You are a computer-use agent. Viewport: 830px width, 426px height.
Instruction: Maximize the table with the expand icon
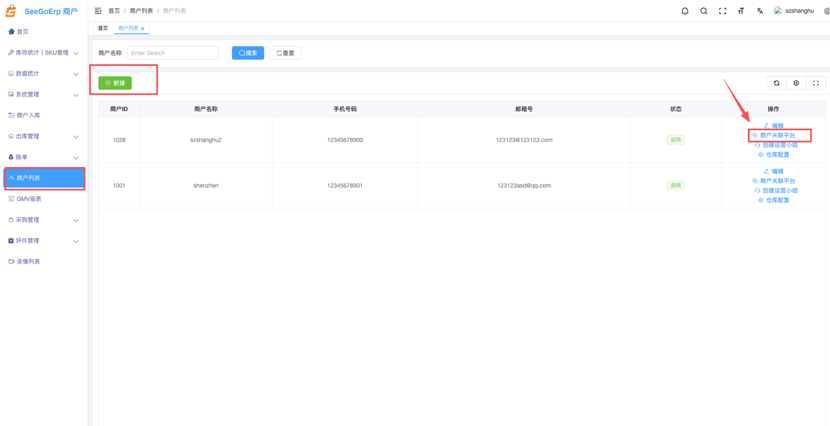point(816,83)
